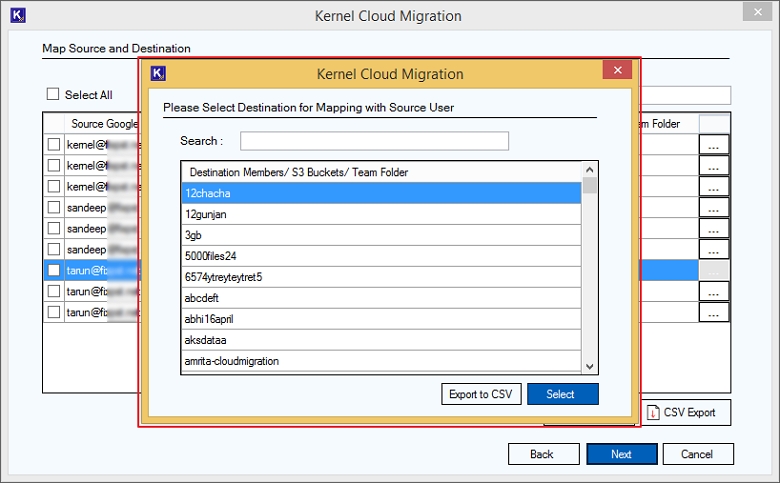Select 6574ytreyteytret5 entry
The height and width of the screenshot is (483, 780).
click(381, 277)
